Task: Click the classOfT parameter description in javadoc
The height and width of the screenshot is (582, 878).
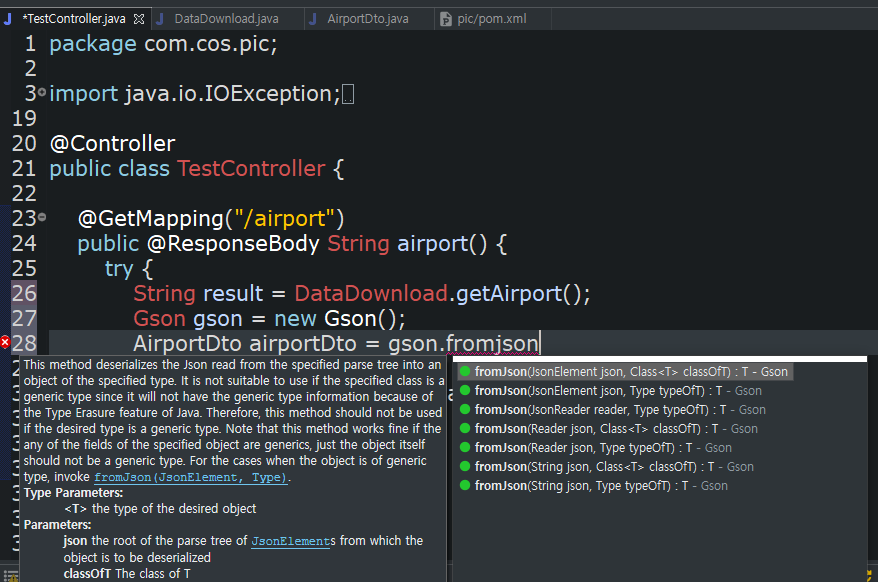Action: (127, 574)
